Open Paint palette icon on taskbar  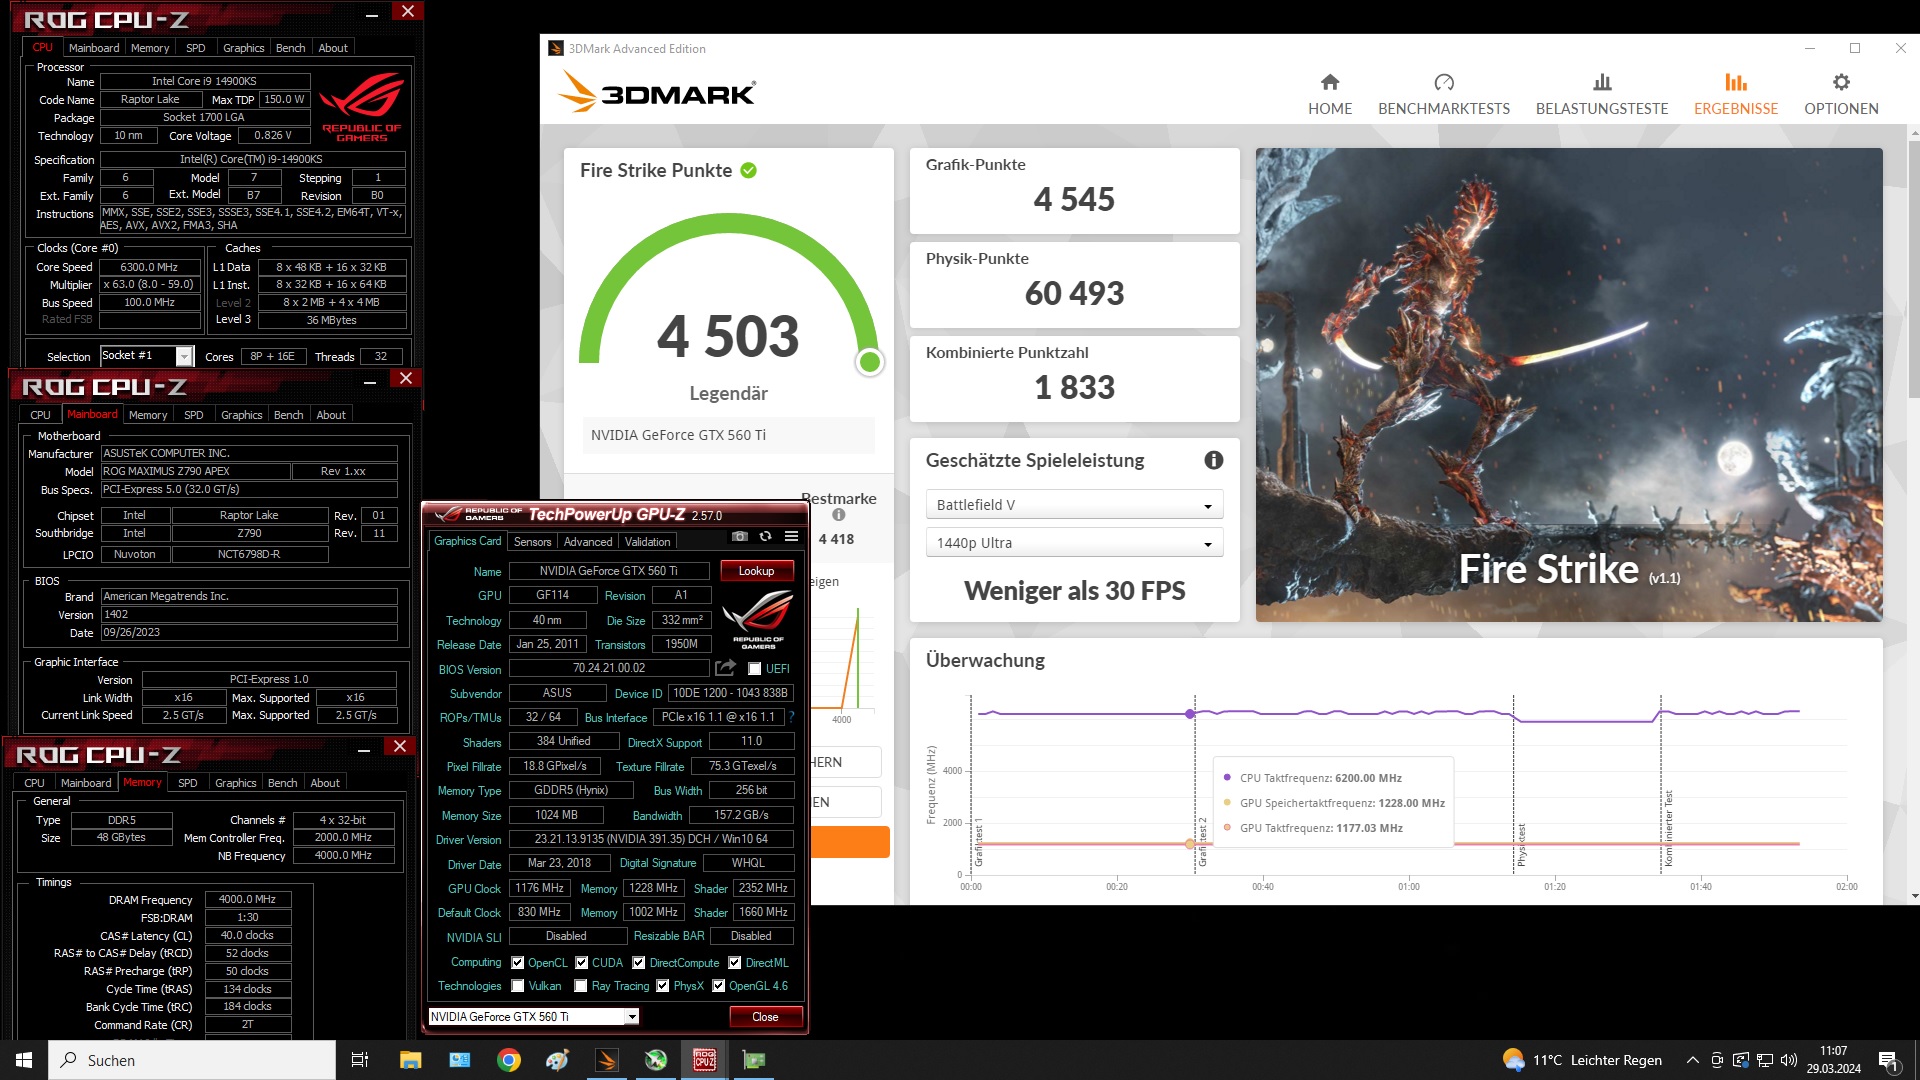pos(557,1060)
